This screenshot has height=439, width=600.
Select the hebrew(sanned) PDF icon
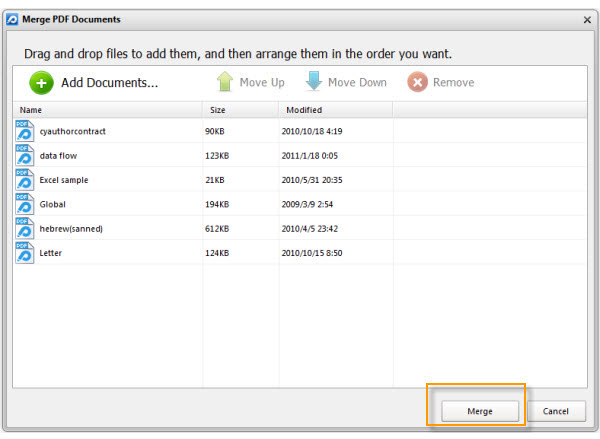tap(24, 228)
